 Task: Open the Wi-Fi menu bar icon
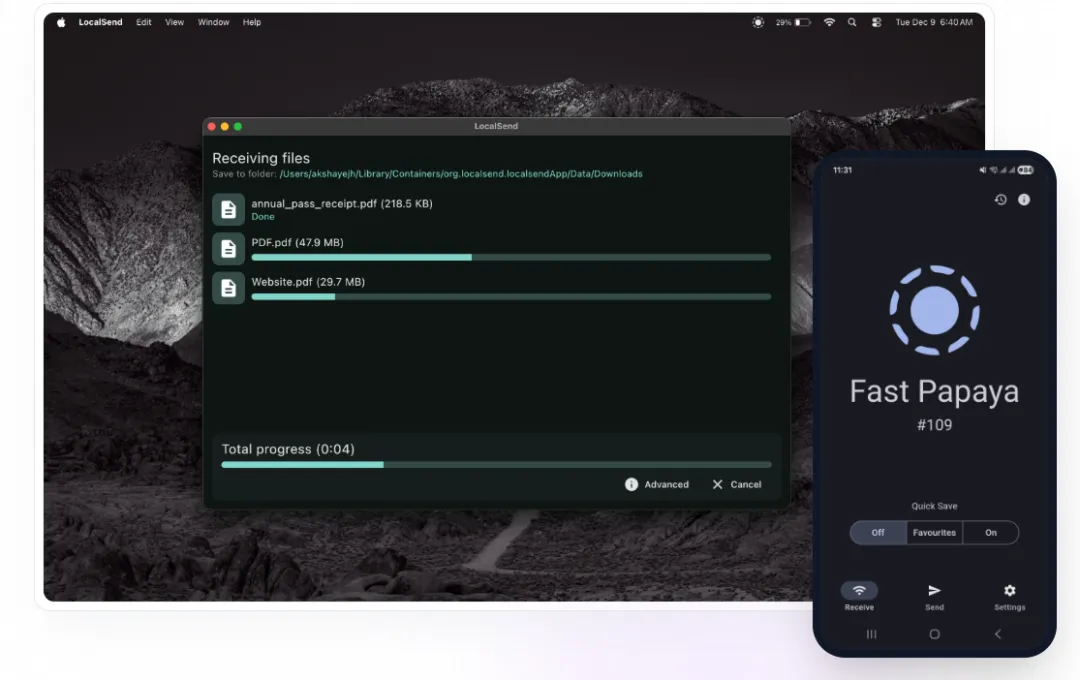[x=829, y=22]
